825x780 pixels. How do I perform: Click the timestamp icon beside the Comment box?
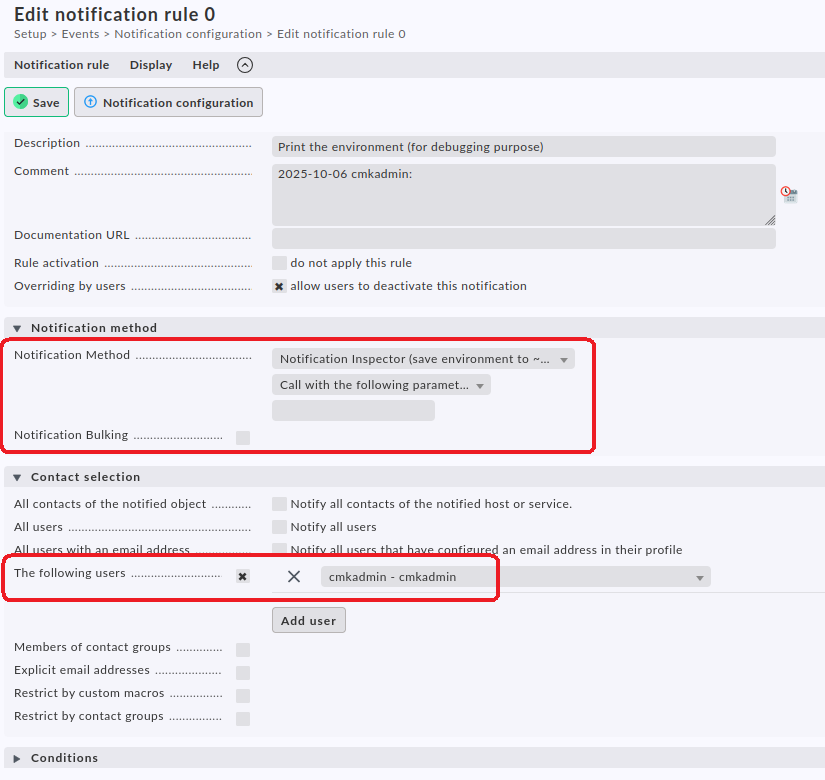(789, 194)
